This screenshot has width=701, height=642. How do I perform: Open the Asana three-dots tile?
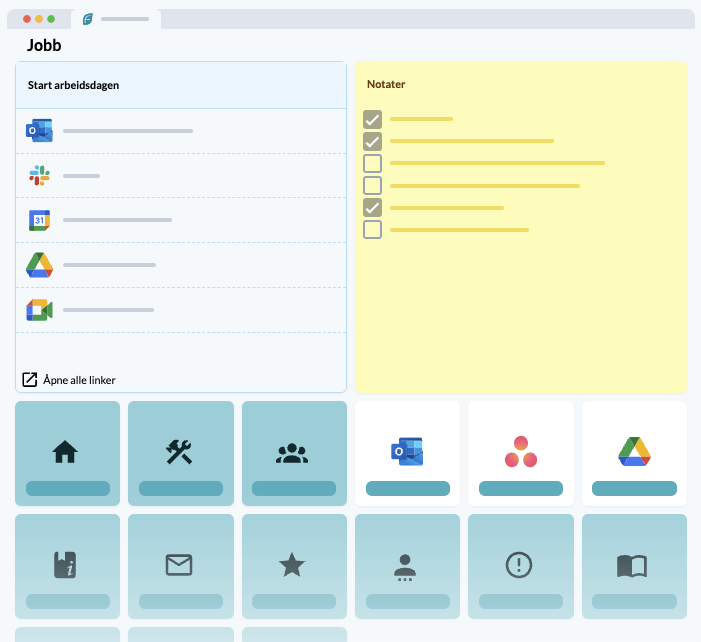pyautogui.click(x=521, y=453)
